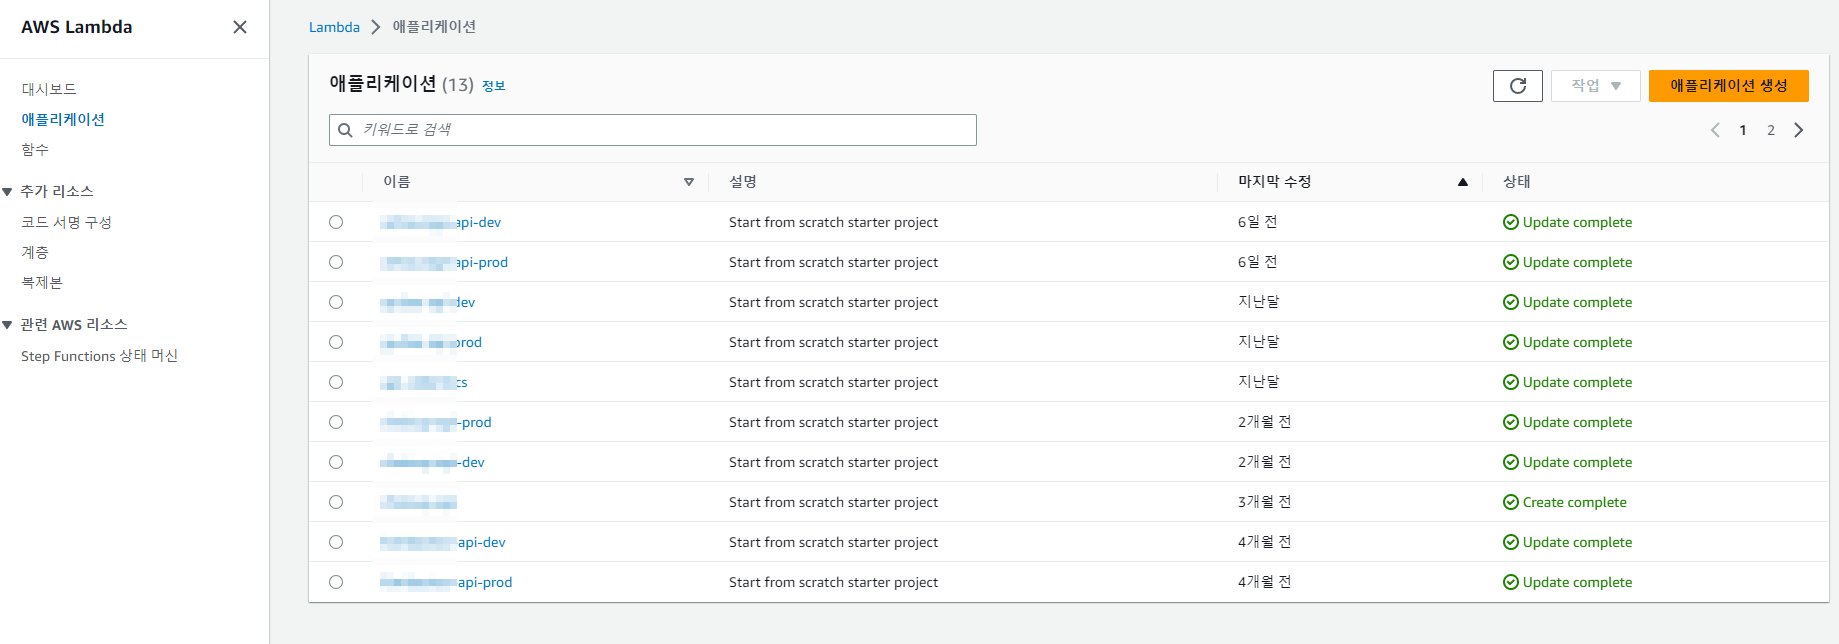The height and width of the screenshot is (644, 1839).
Task: Open the -dev application modified 2개월 전
Action: coord(432,462)
